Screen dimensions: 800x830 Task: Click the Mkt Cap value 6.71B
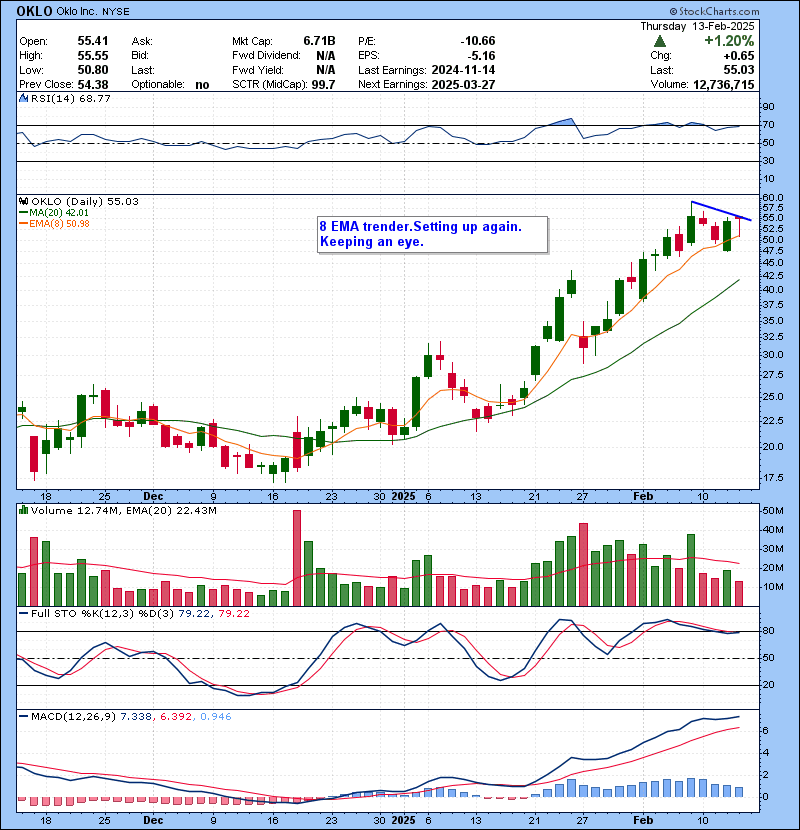[319, 41]
